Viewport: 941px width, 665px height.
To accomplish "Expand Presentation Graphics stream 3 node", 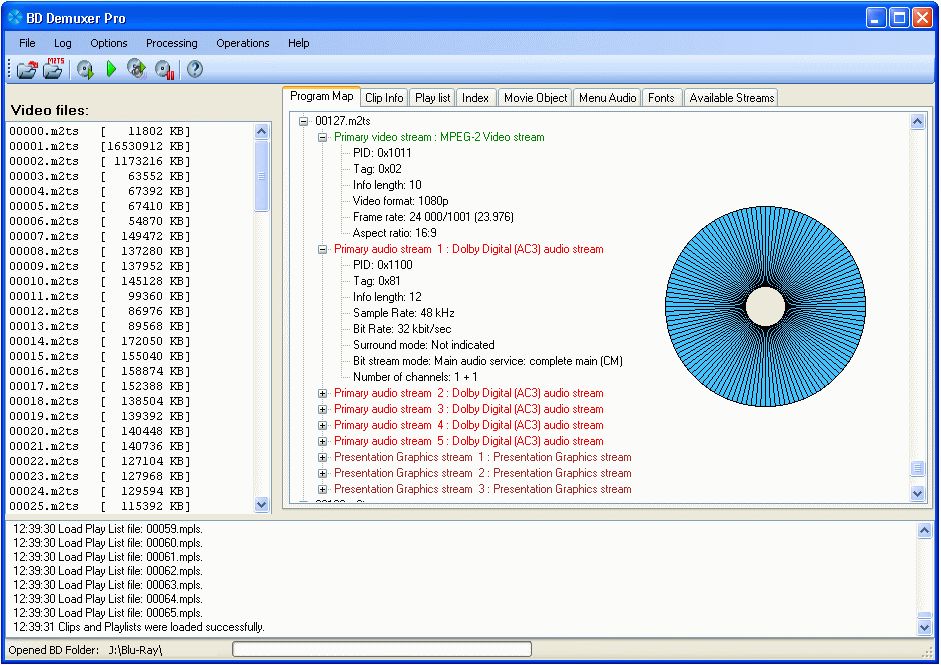I will [322, 489].
